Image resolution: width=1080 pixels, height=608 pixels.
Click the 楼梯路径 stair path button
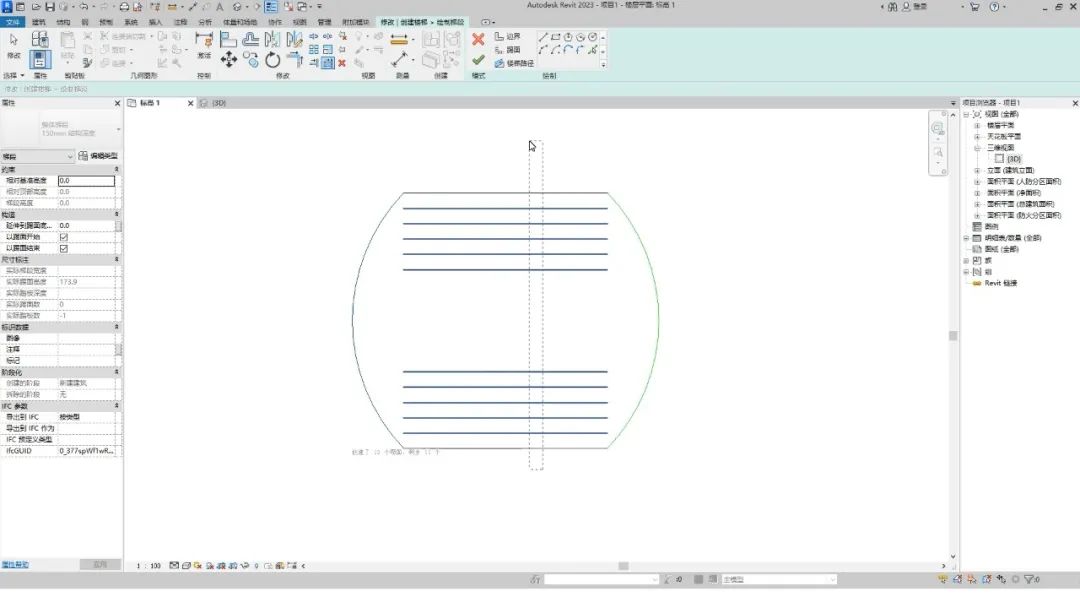coord(514,63)
